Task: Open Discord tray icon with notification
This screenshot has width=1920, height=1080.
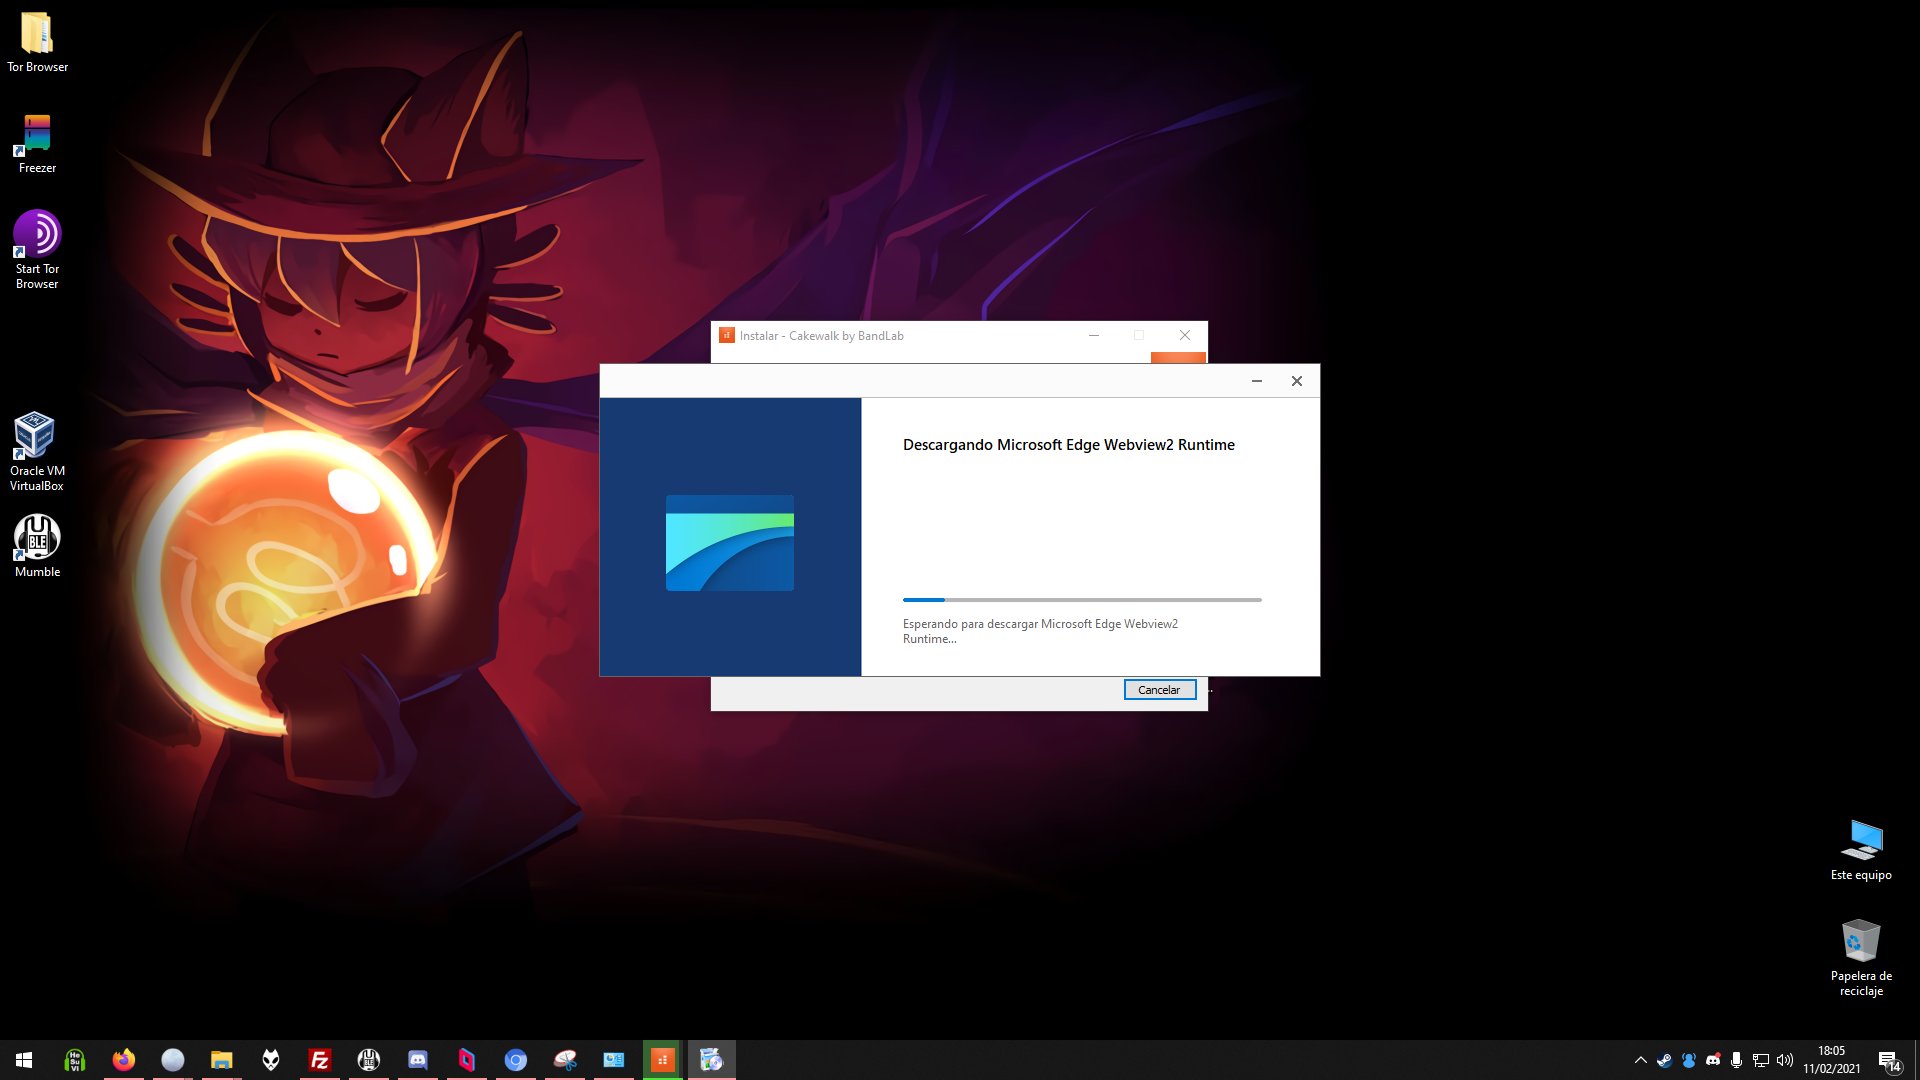Action: 1713,1060
